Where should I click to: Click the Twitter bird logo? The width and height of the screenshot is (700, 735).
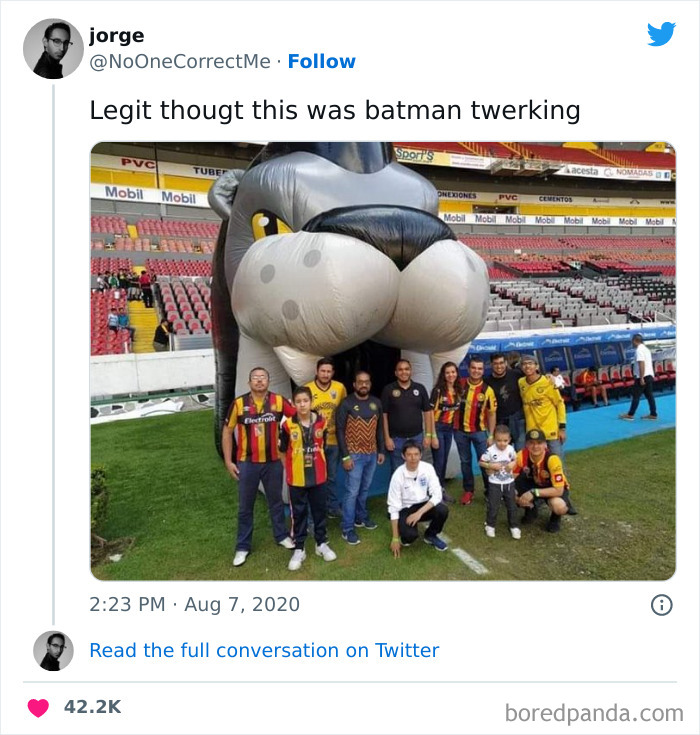coord(661,34)
